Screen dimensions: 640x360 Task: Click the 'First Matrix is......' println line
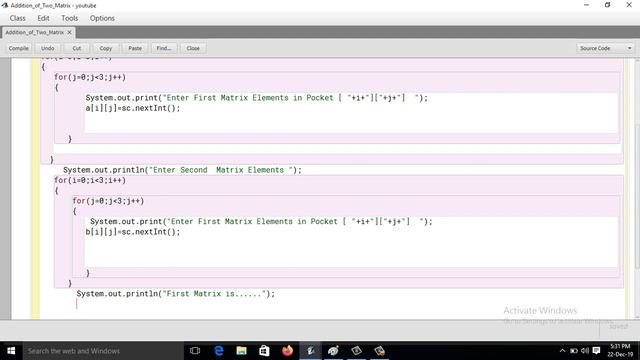(x=176, y=293)
